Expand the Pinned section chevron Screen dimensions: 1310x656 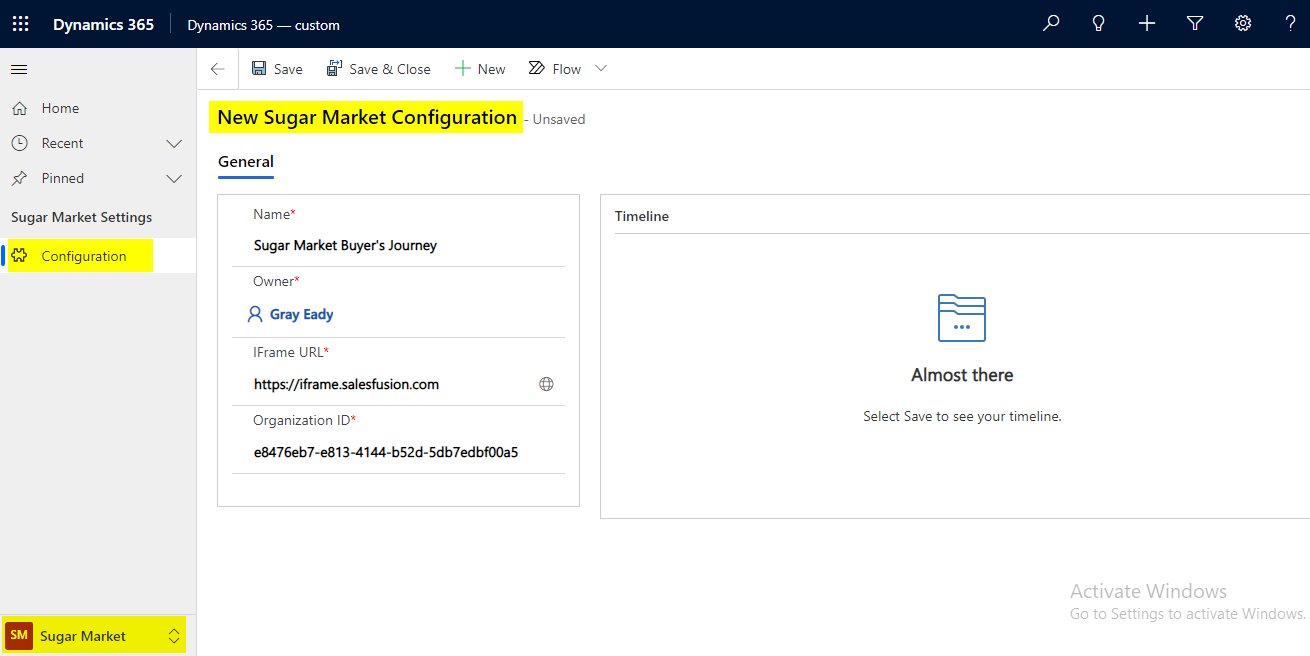[174, 179]
